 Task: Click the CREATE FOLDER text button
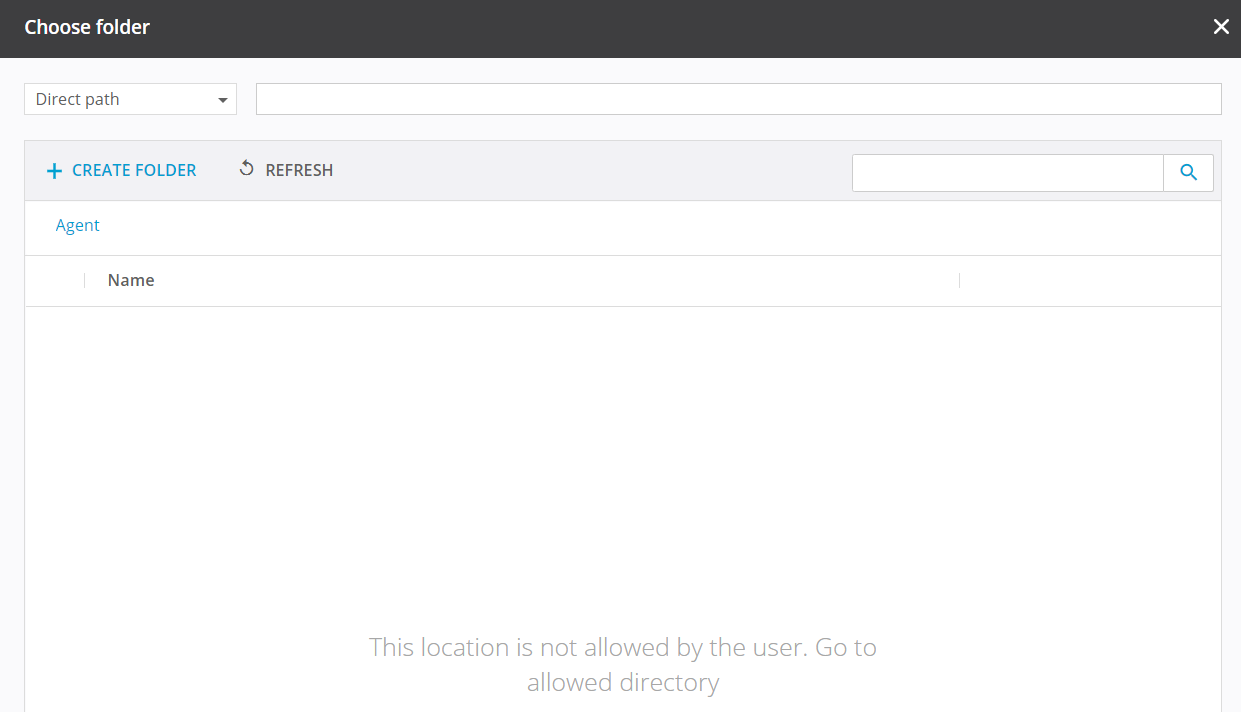134,171
